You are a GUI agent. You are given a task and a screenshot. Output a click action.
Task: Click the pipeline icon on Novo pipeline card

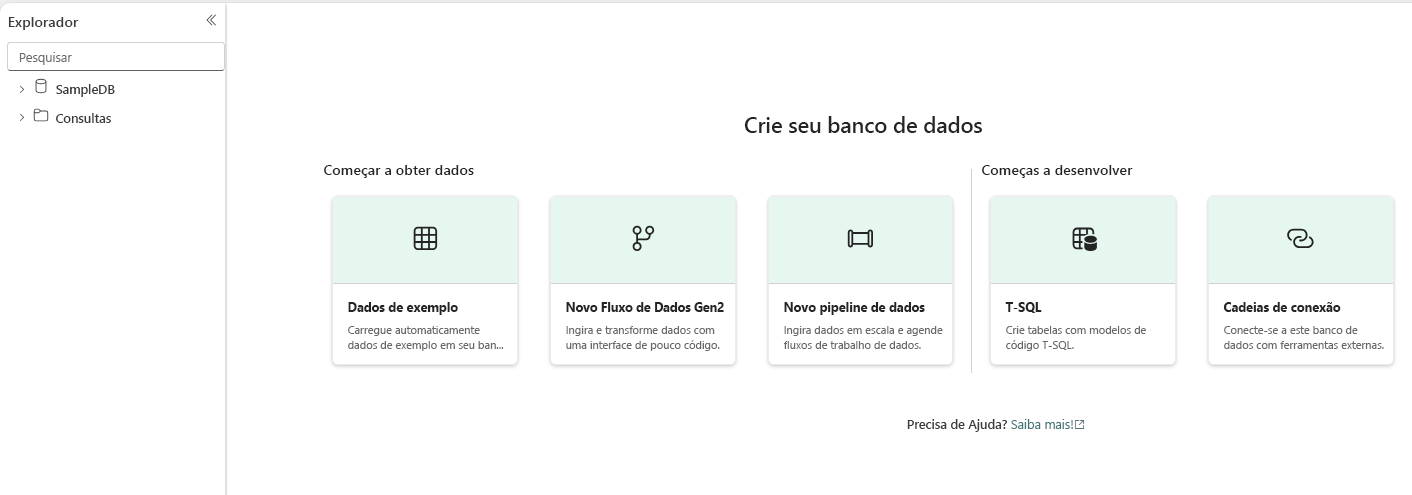coord(860,238)
